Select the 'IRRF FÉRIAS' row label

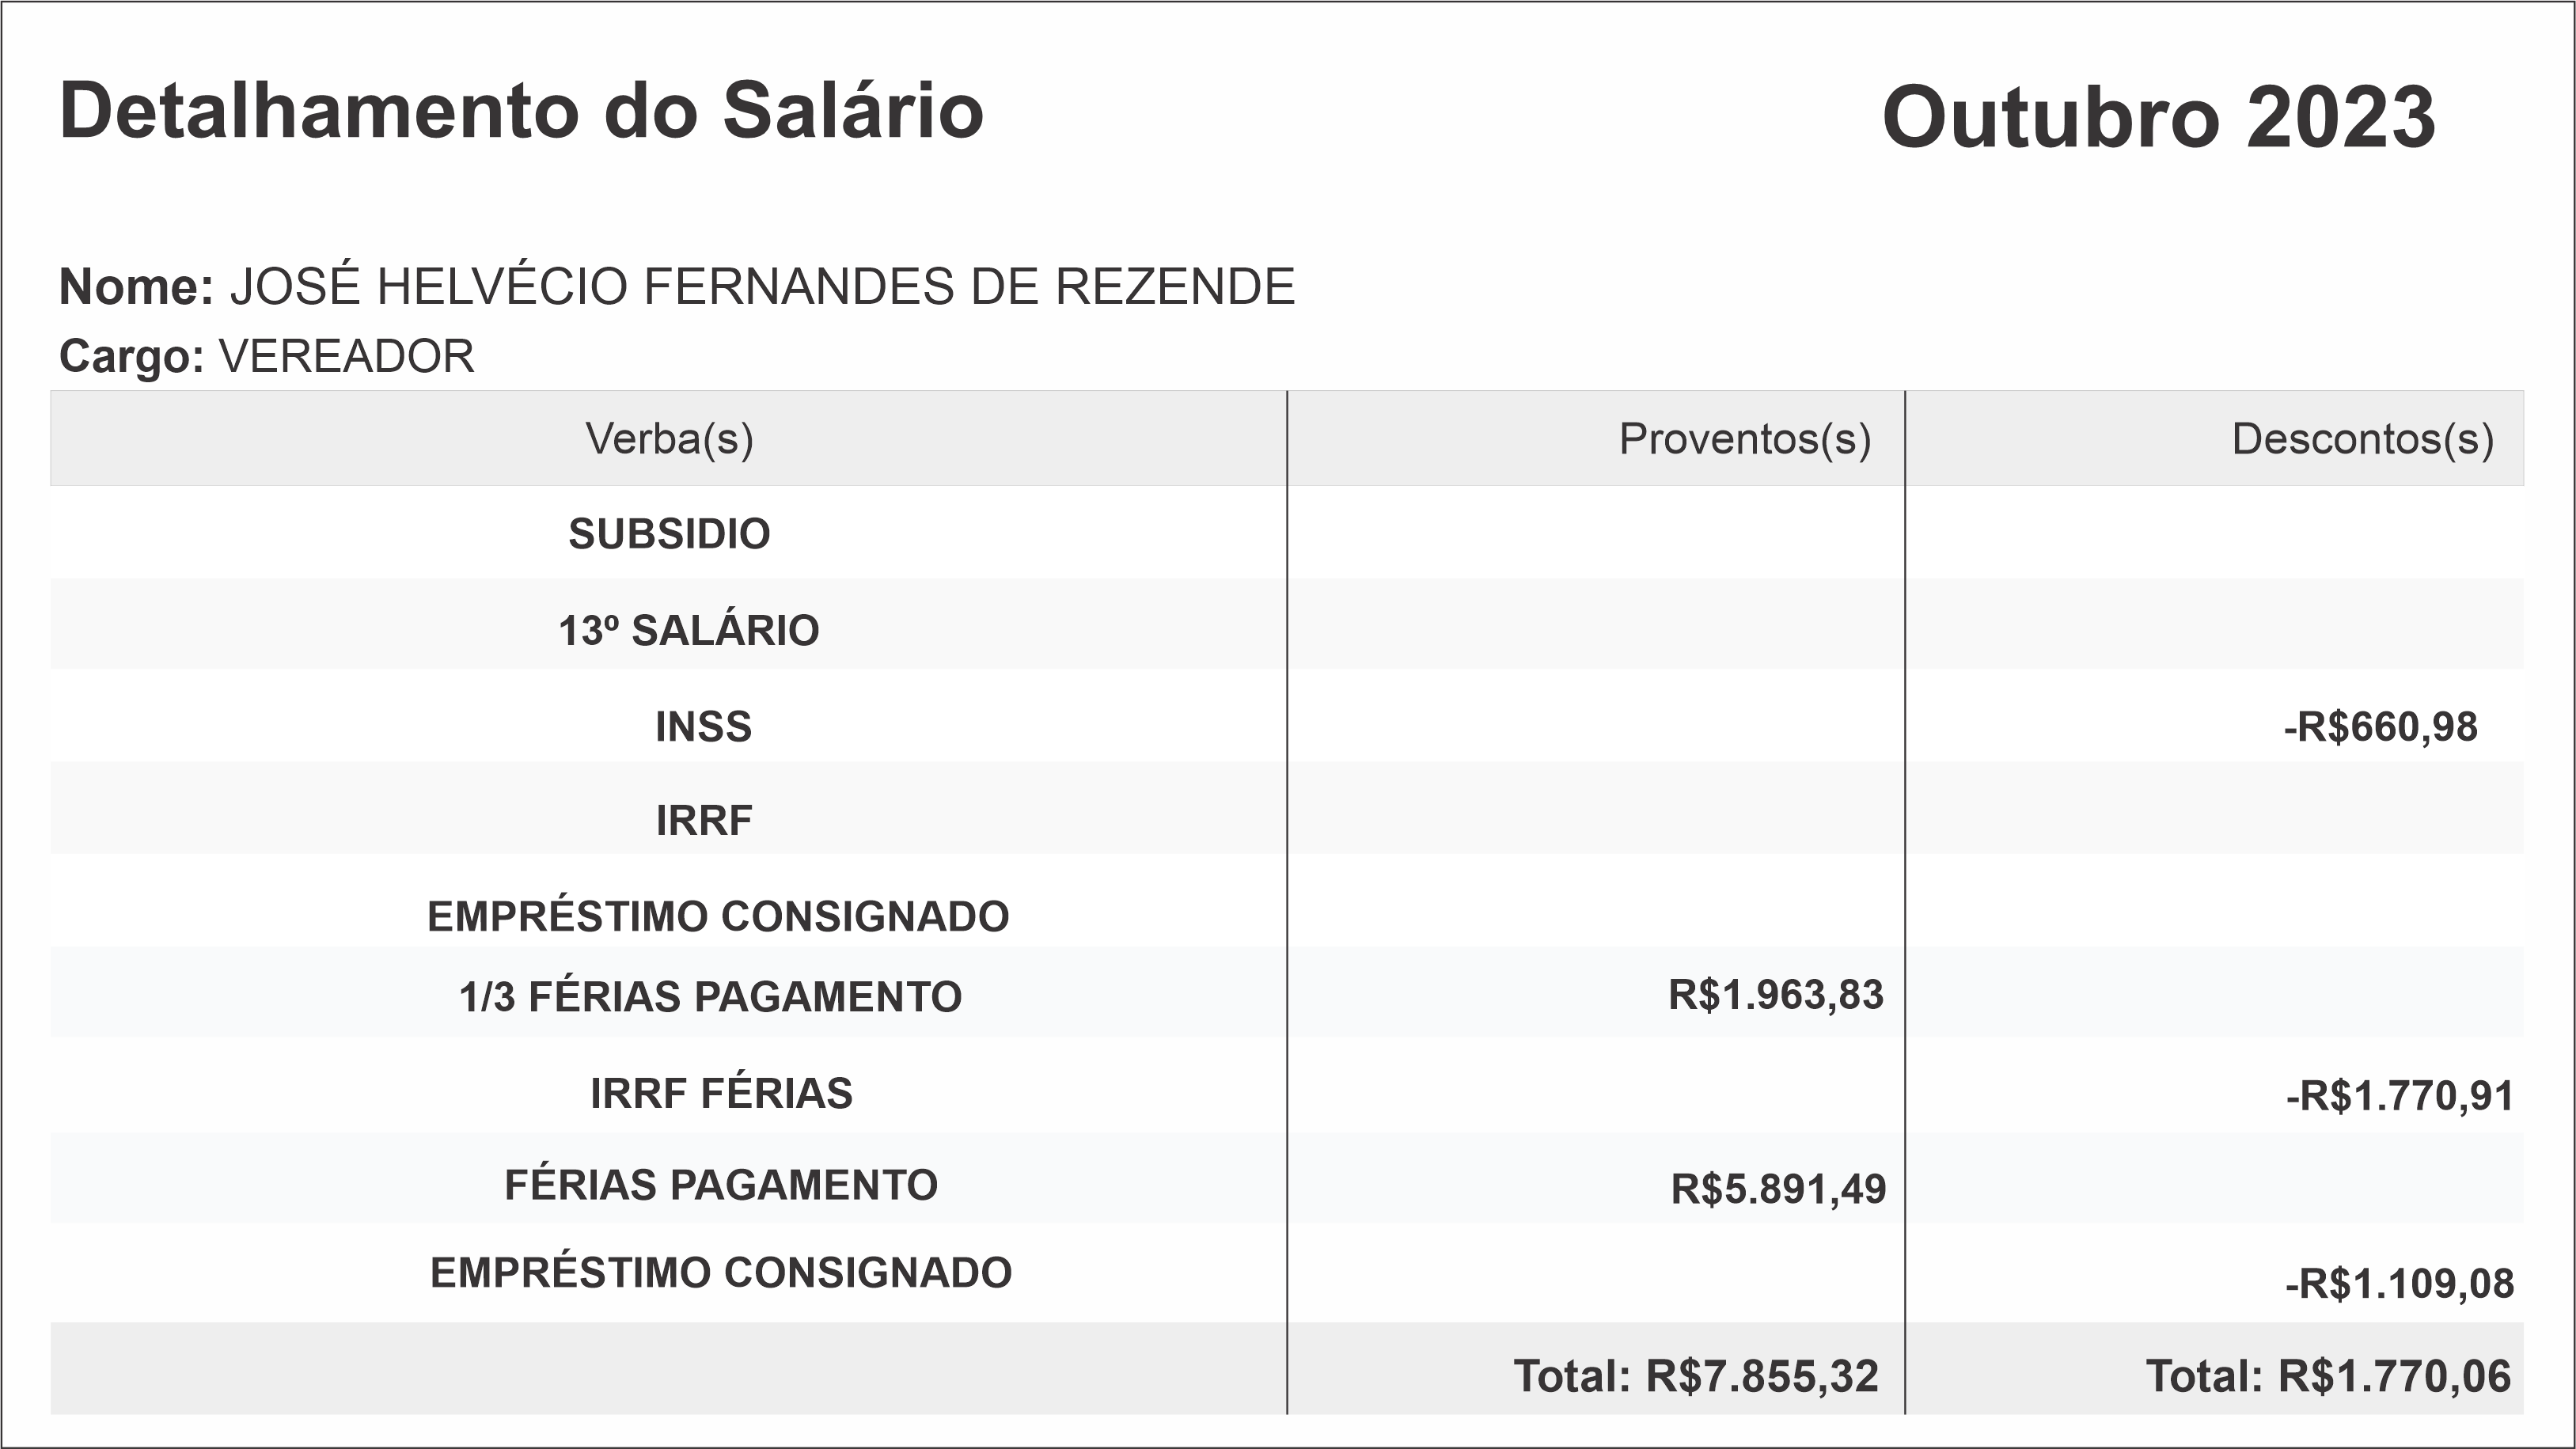pyautogui.click(x=721, y=1093)
